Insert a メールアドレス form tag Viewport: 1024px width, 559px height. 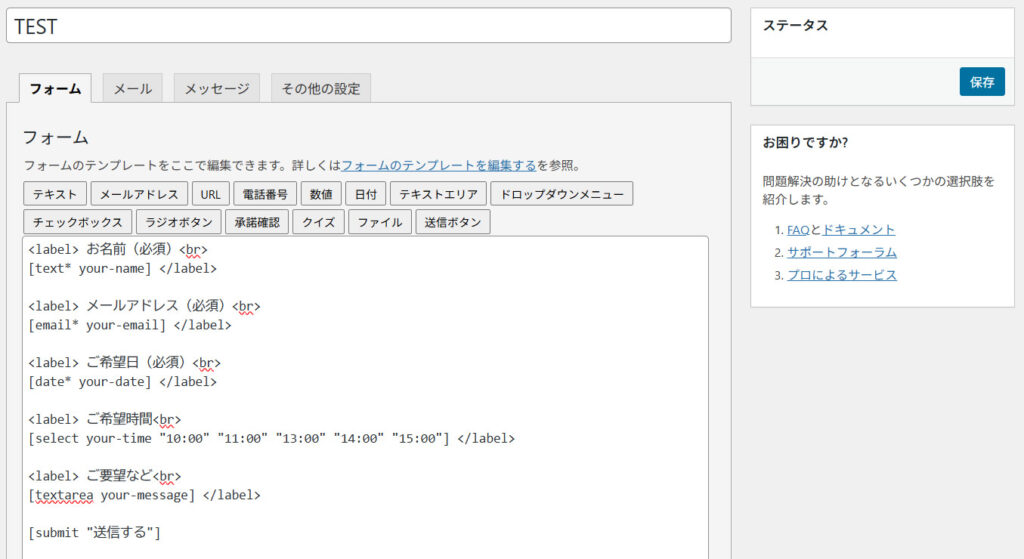point(139,194)
